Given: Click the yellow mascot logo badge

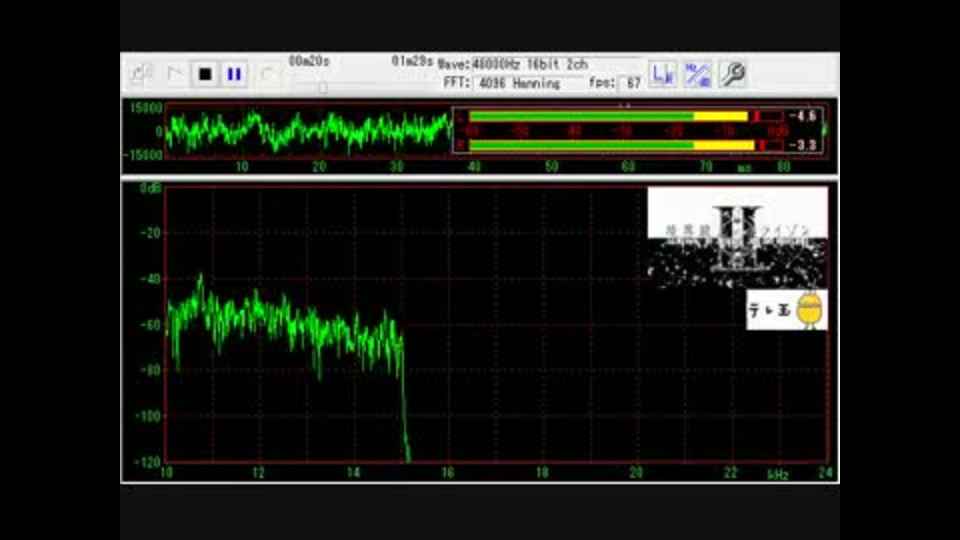Looking at the screenshot, I should tap(787, 310).
